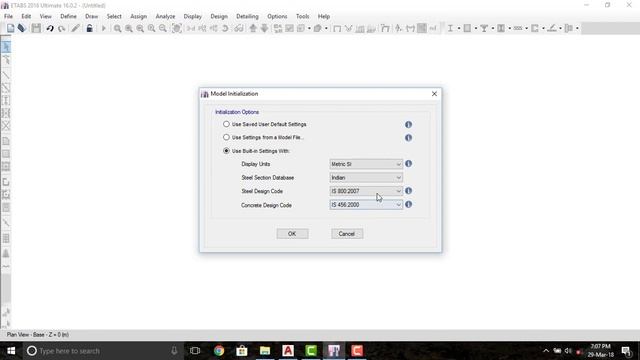Select Use Built-in Settings With option
Screen dimensions: 640x360
click(x=226, y=151)
